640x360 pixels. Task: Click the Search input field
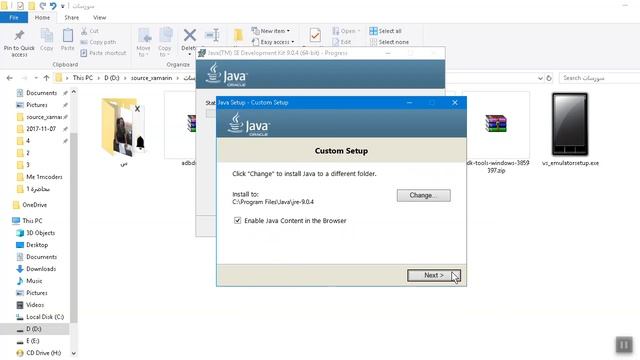[599, 78]
